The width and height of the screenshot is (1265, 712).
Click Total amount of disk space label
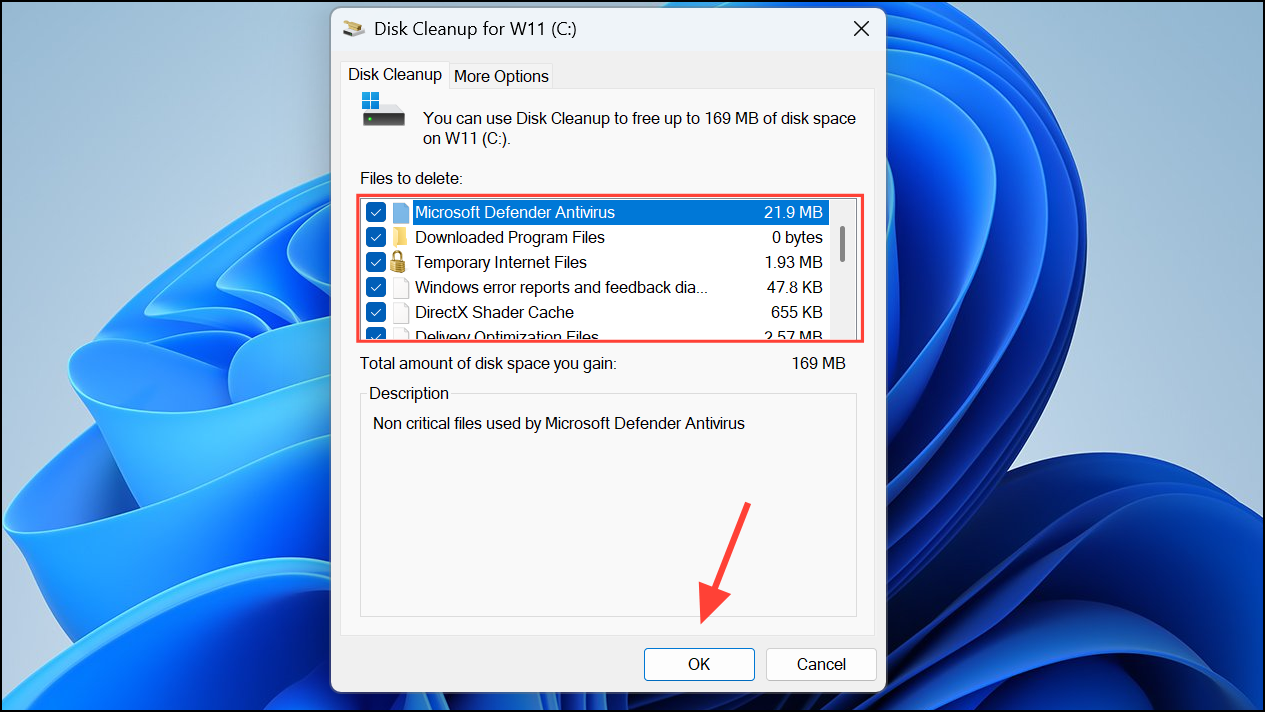pos(488,363)
